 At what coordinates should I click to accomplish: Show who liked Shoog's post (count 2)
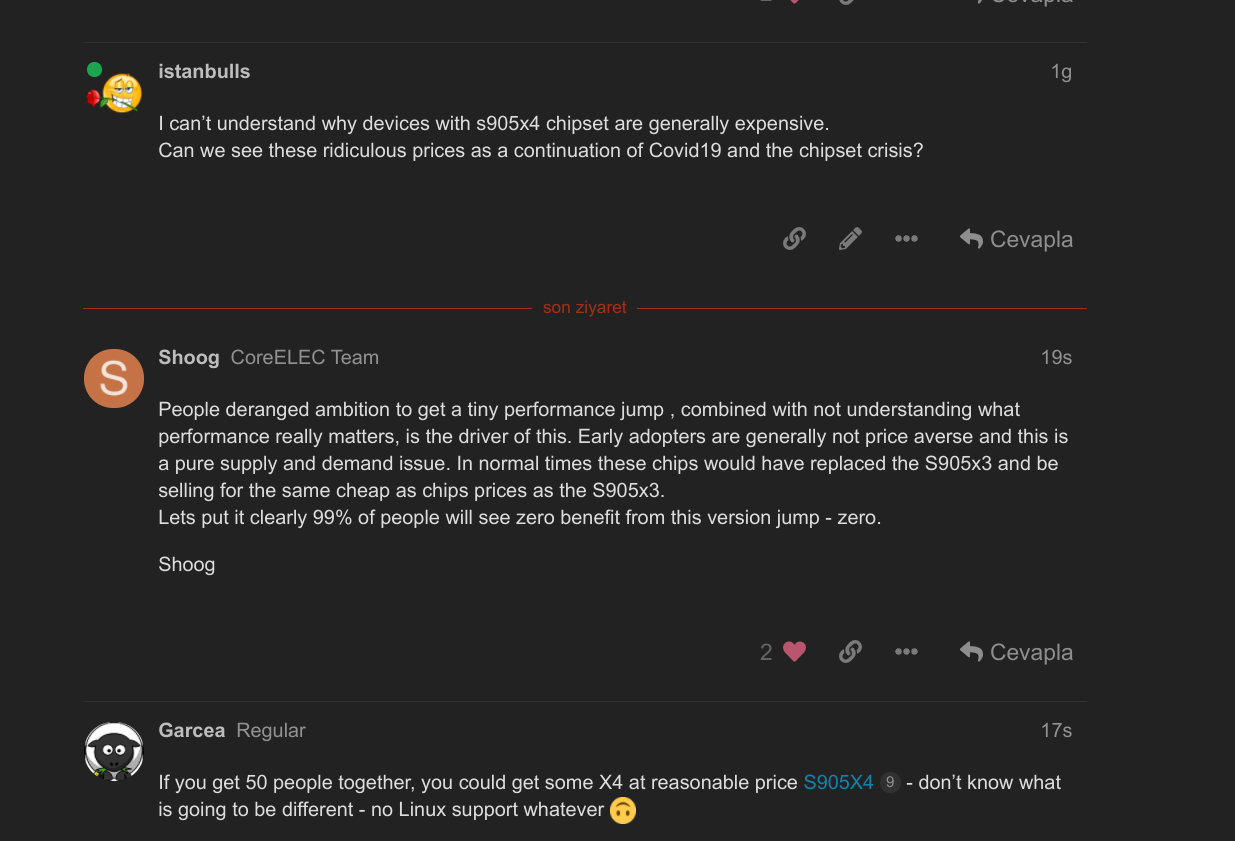[x=766, y=652]
